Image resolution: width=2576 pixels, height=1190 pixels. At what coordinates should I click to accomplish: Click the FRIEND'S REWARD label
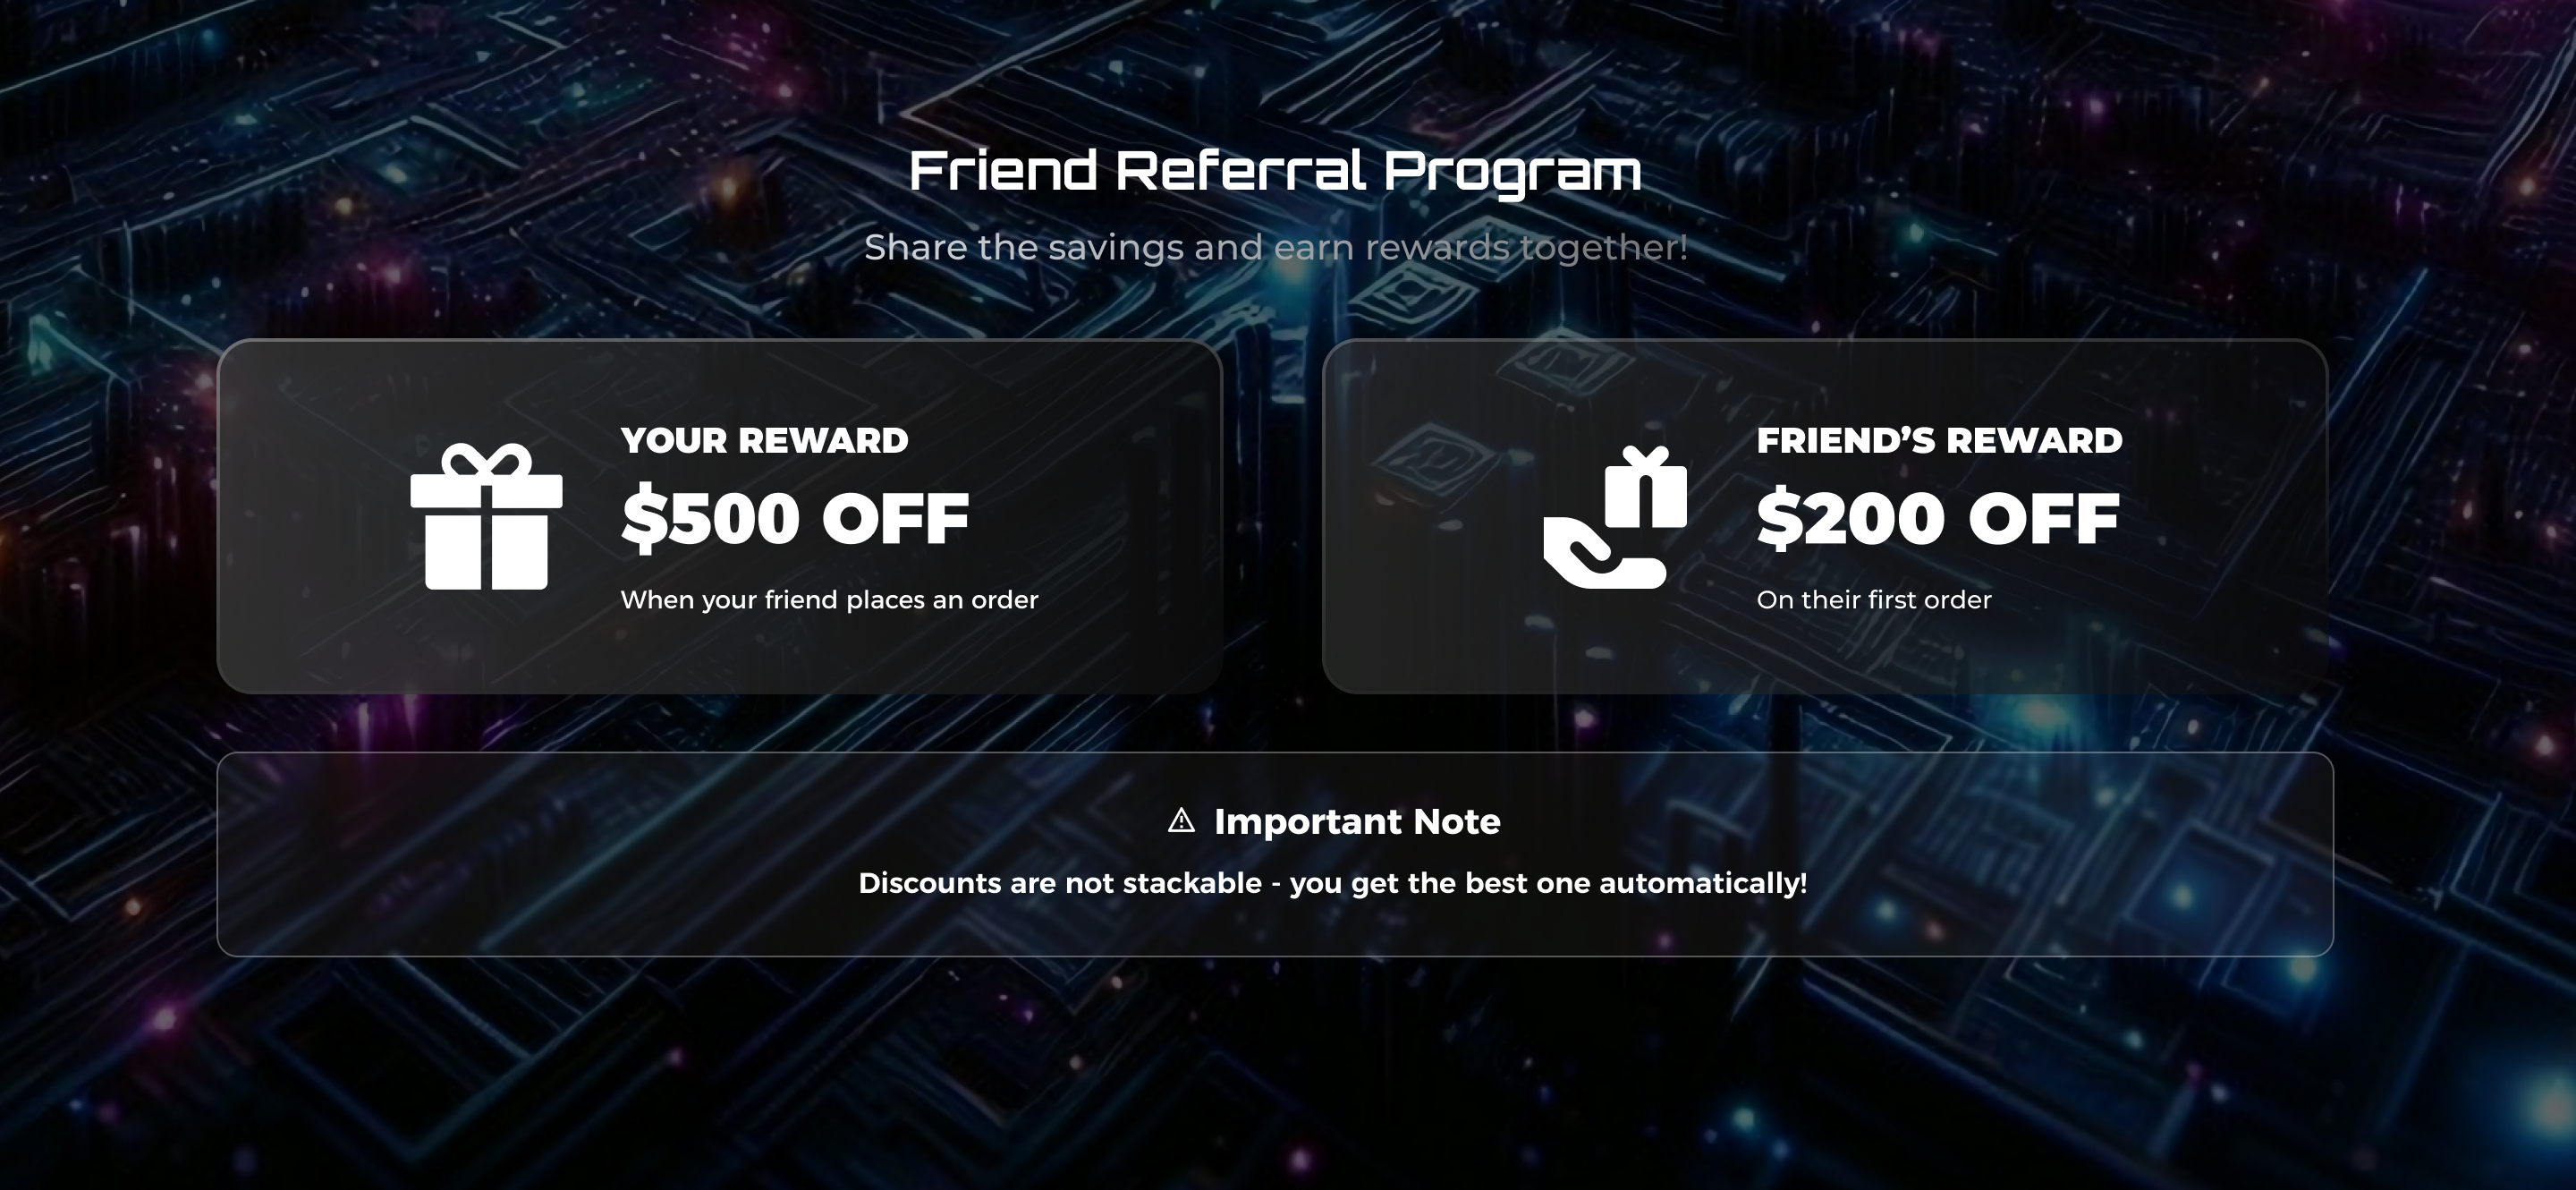click(1939, 440)
